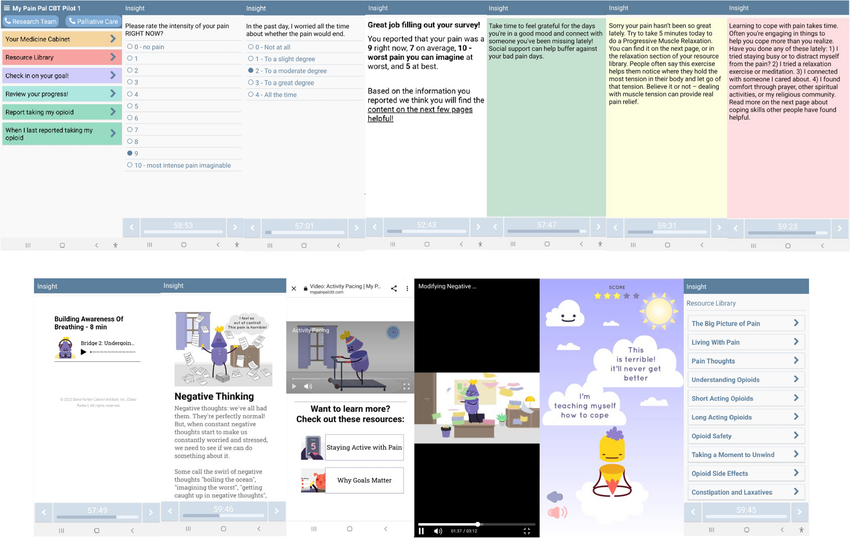The height and width of the screenshot is (538, 850).
Task: Select pain rating 0 - no pain
Action: pyautogui.click(x=130, y=47)
